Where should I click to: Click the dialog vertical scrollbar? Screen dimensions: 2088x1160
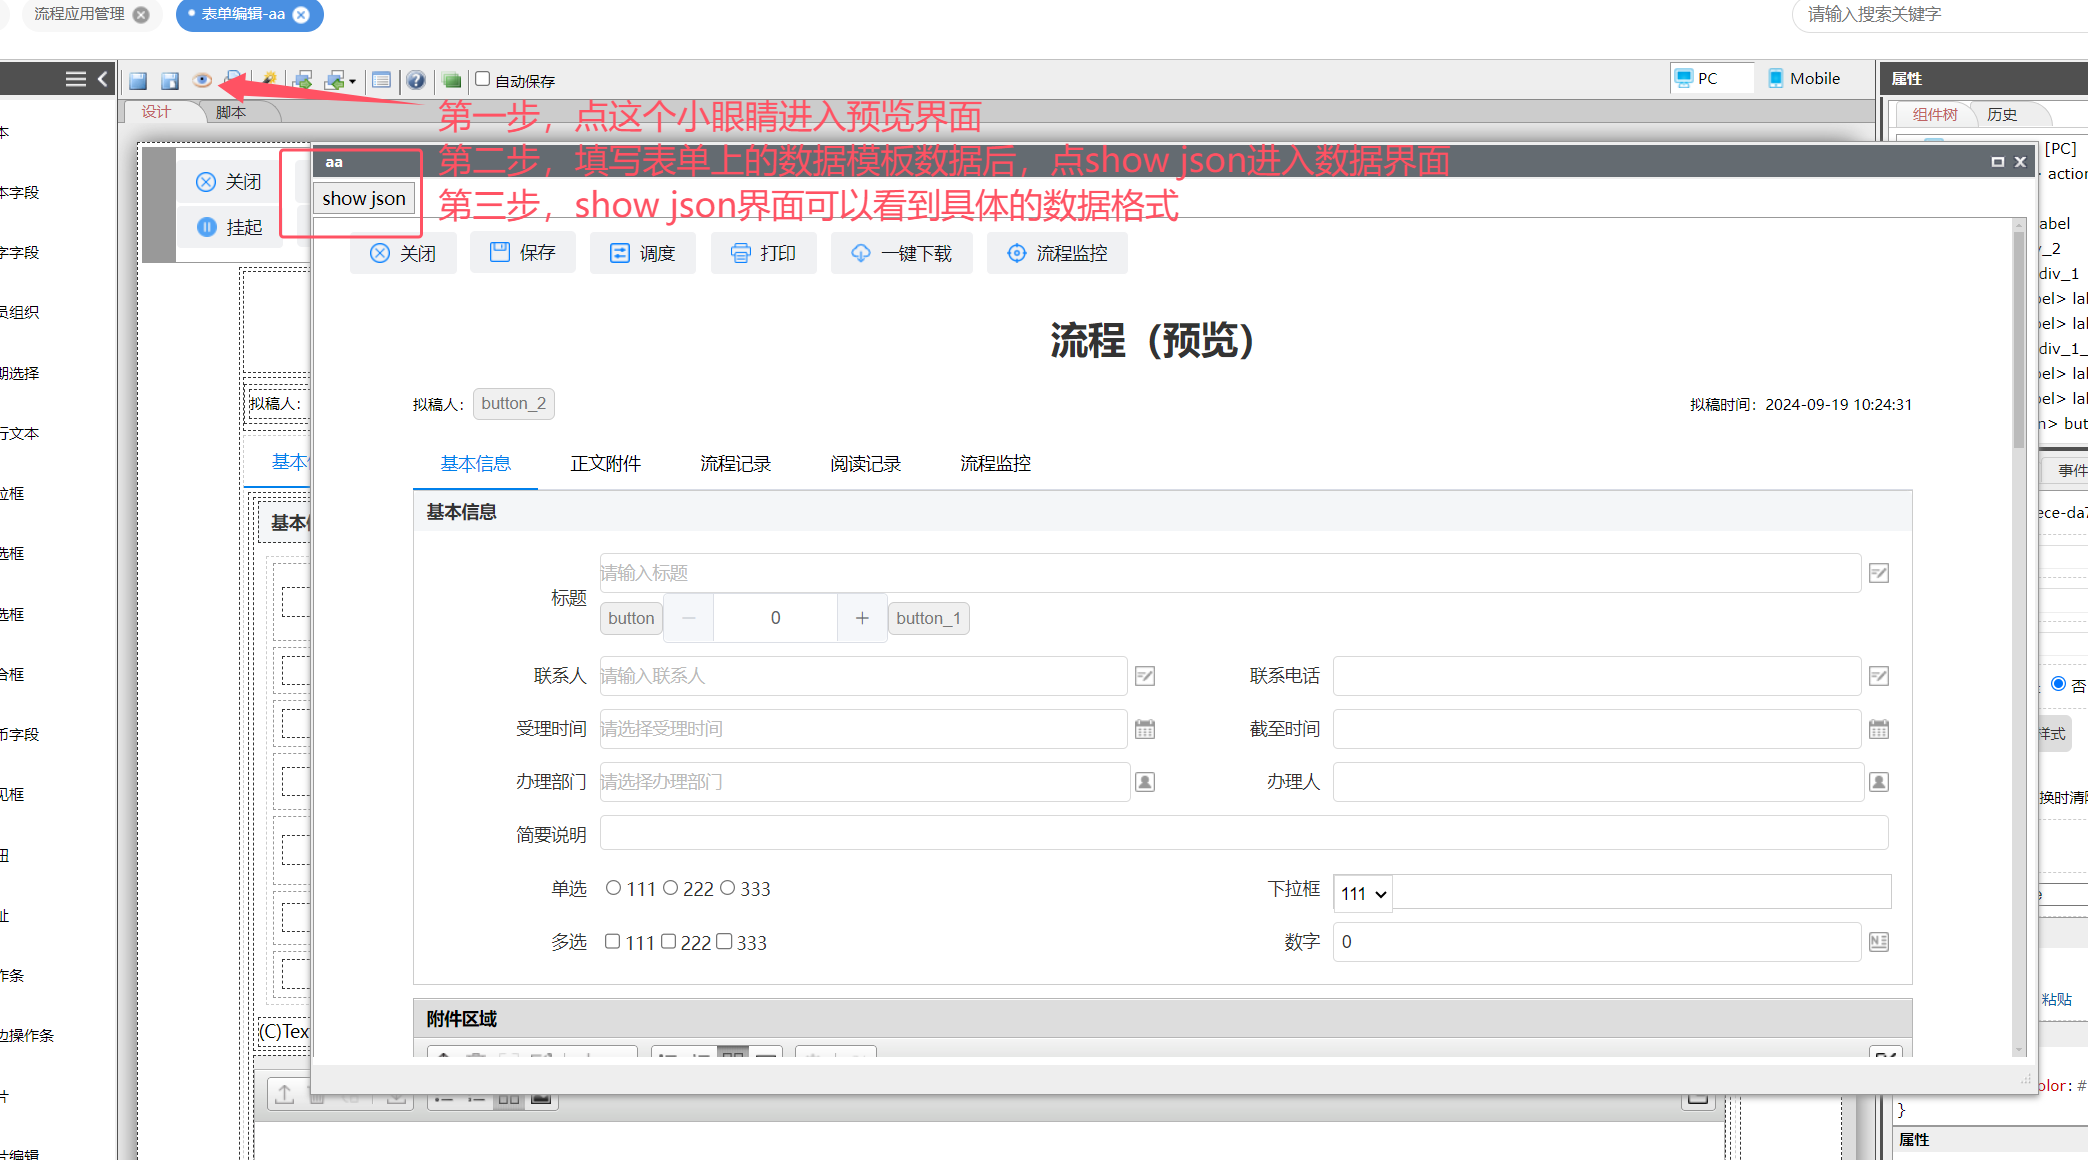pos(2019,340)
